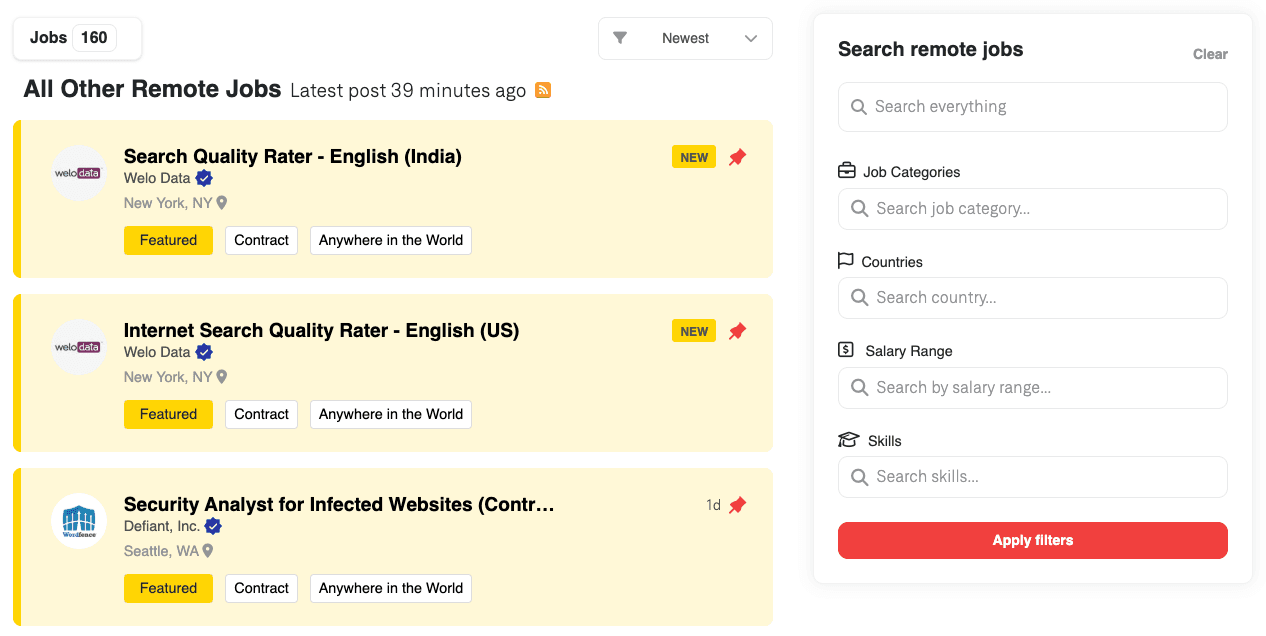
Task: Click the pin icon on Search Quality Rater job
Action: [737, 157]
